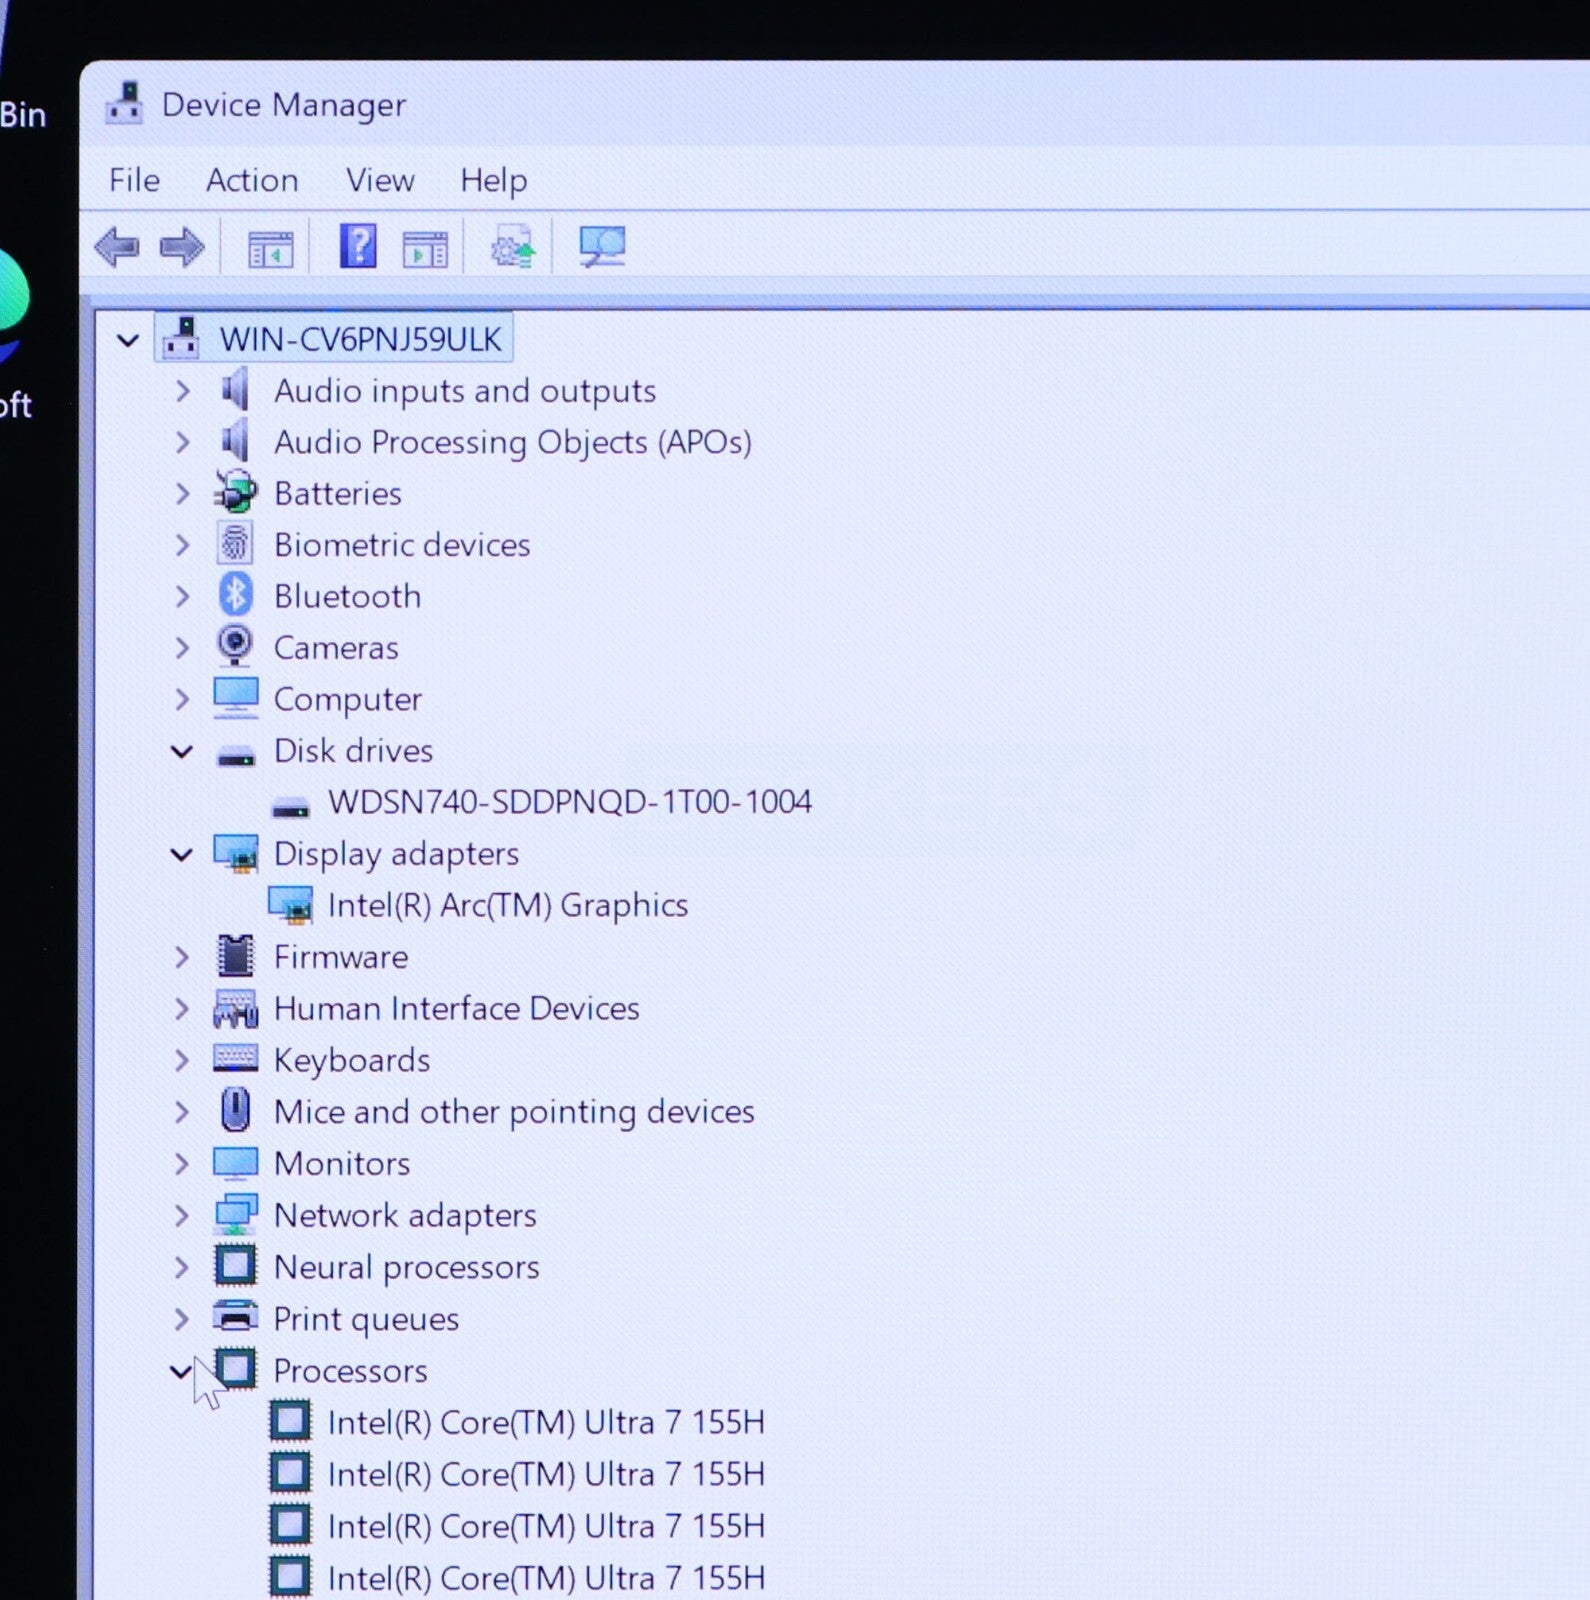Expand the Biometric devices category
The image size is (1590, 1600).
click(x=182, y=545)
